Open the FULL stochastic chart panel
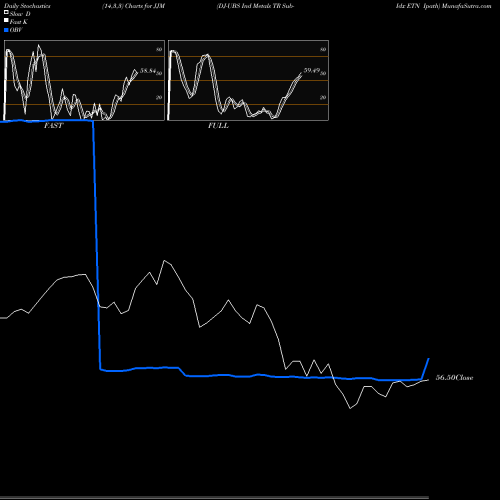This screenshot has height=500, width=500. tap(248, 80)
